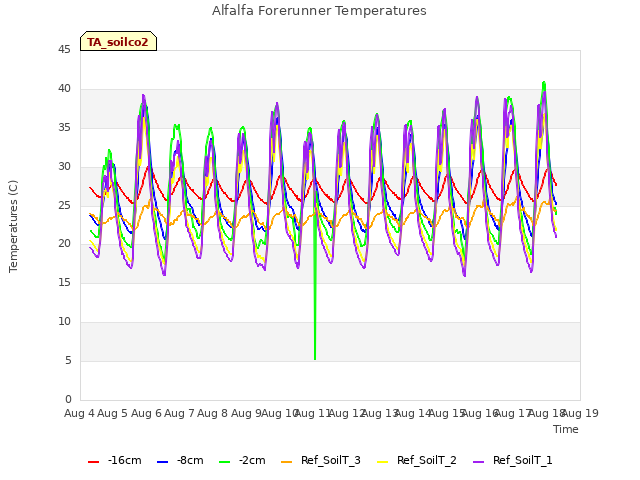The height and width of the screenshot is (480, 640).
Task: Click the Aug 4 x-axis label
Action: tap(79, 413)
